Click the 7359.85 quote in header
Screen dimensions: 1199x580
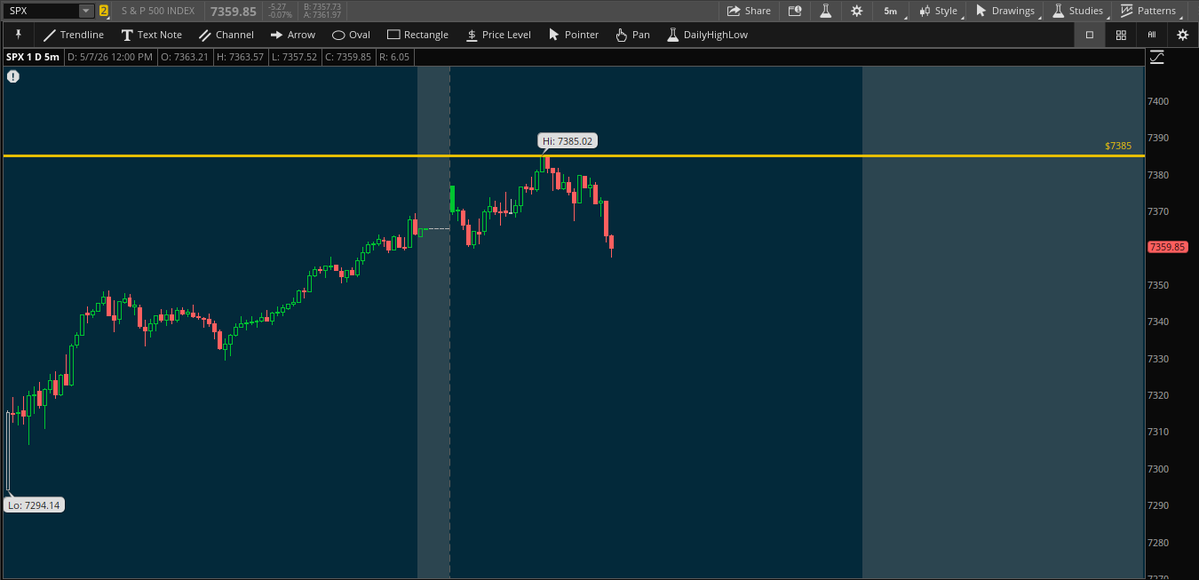233,11
